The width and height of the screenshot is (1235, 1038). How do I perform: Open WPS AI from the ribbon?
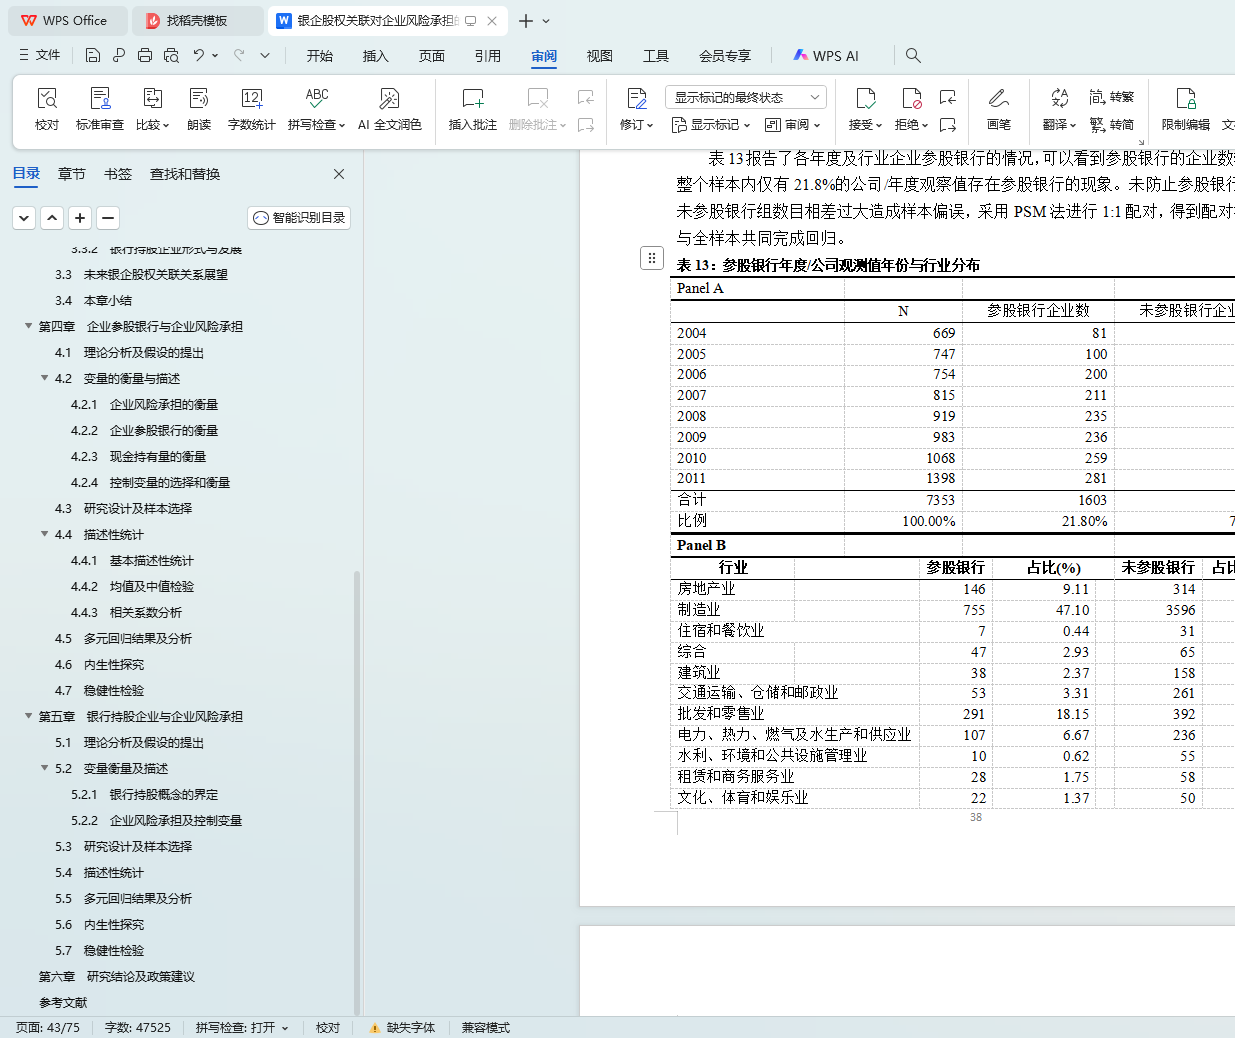pos(826,56)
